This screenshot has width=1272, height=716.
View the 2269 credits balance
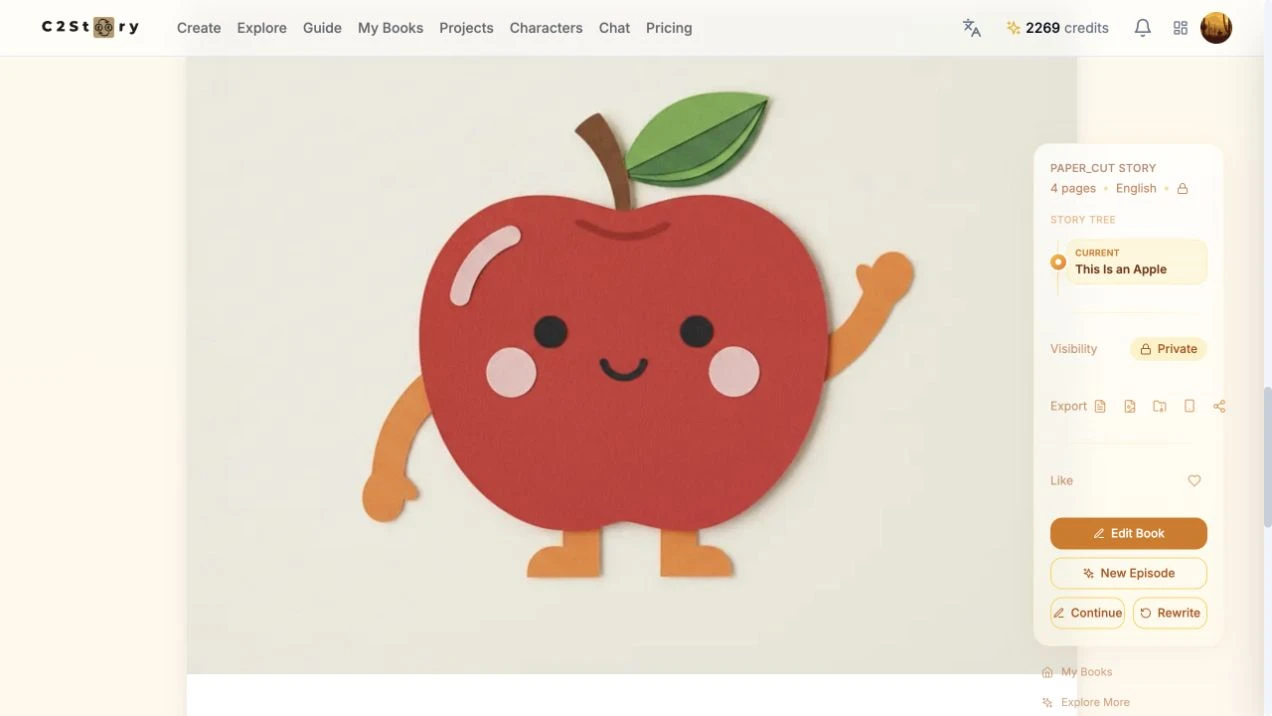[x=1057, y=28]
